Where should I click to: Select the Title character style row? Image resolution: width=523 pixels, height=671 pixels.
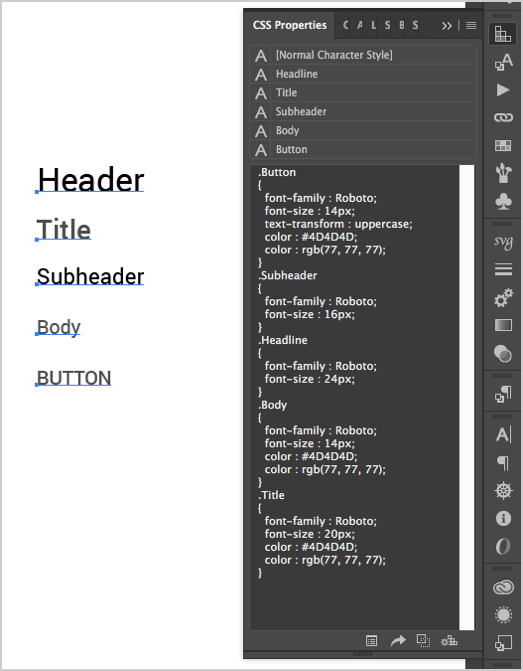(363, 93)
